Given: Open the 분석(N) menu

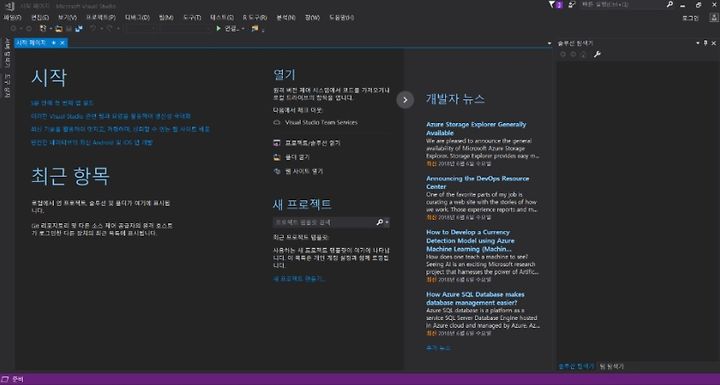Looking at the screenshot, I should click(x=286, y=17).
